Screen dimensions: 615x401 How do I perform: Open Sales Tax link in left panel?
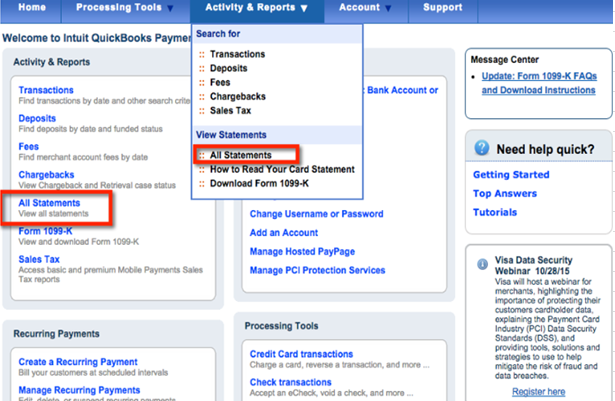point(39,260)
